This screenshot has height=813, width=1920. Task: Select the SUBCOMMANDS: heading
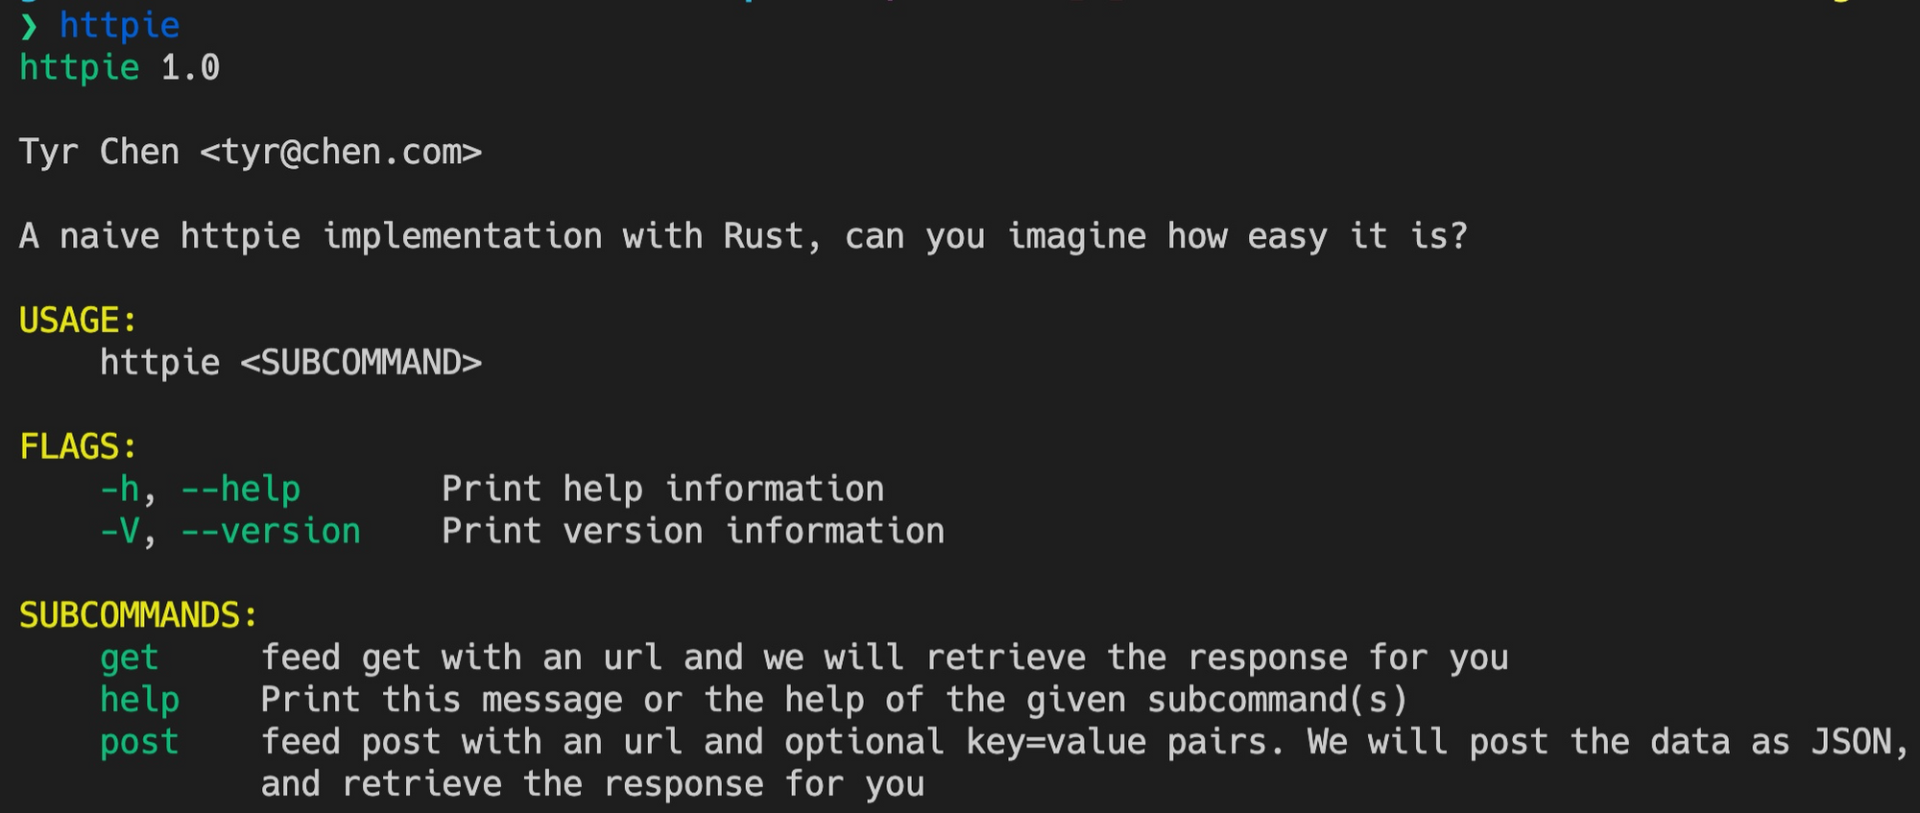[x=138, y=615]
